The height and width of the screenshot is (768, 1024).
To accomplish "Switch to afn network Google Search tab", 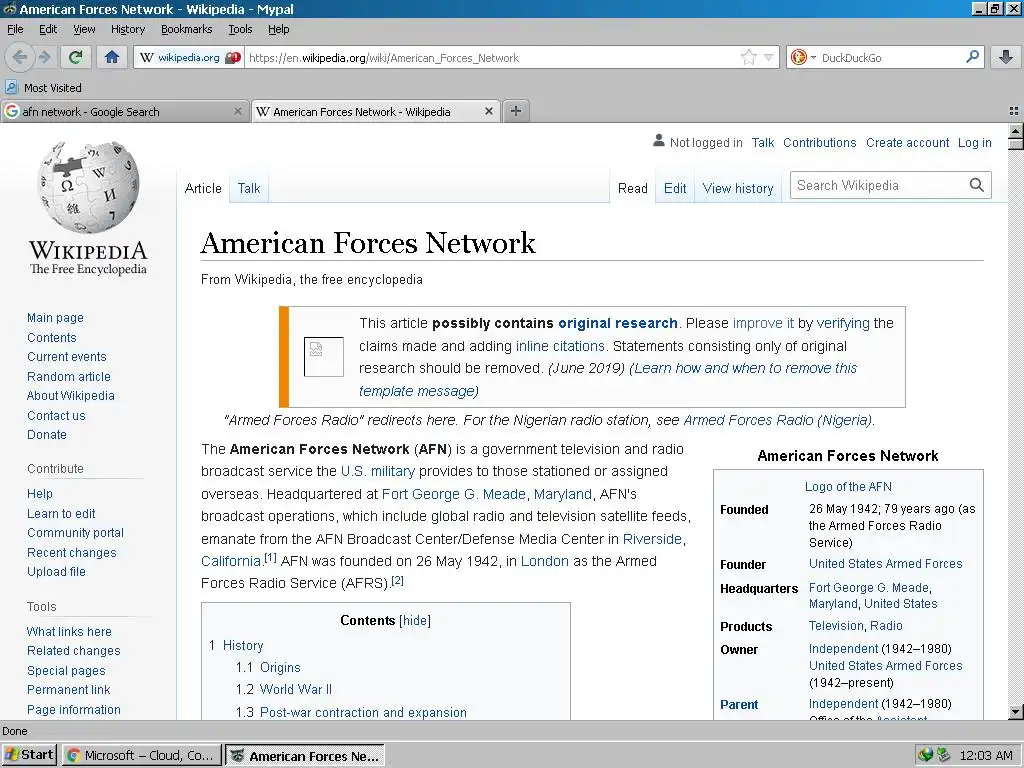I will pos(124,112).
